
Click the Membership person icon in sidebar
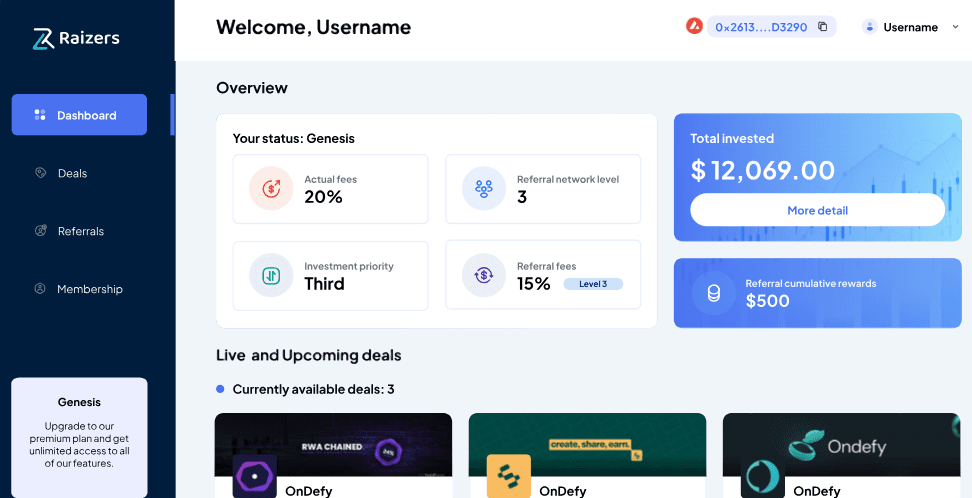pos(40,288)
